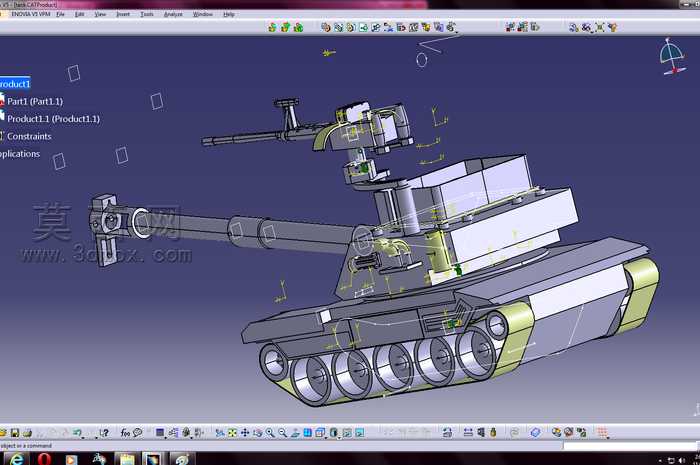
Task: Click the Fly mode icon
Action: click(220, 432)
